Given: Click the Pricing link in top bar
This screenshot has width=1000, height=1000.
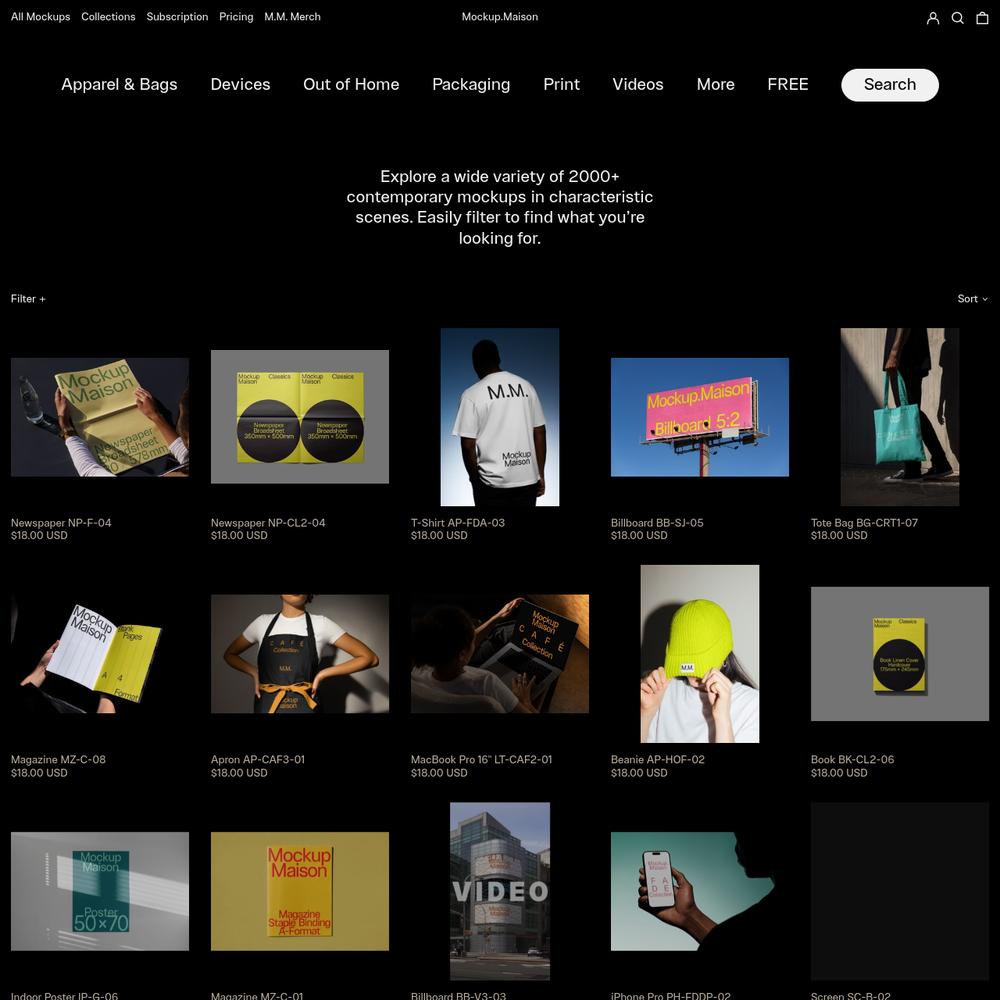Looking at the screenshot, I should click(236, 17).
